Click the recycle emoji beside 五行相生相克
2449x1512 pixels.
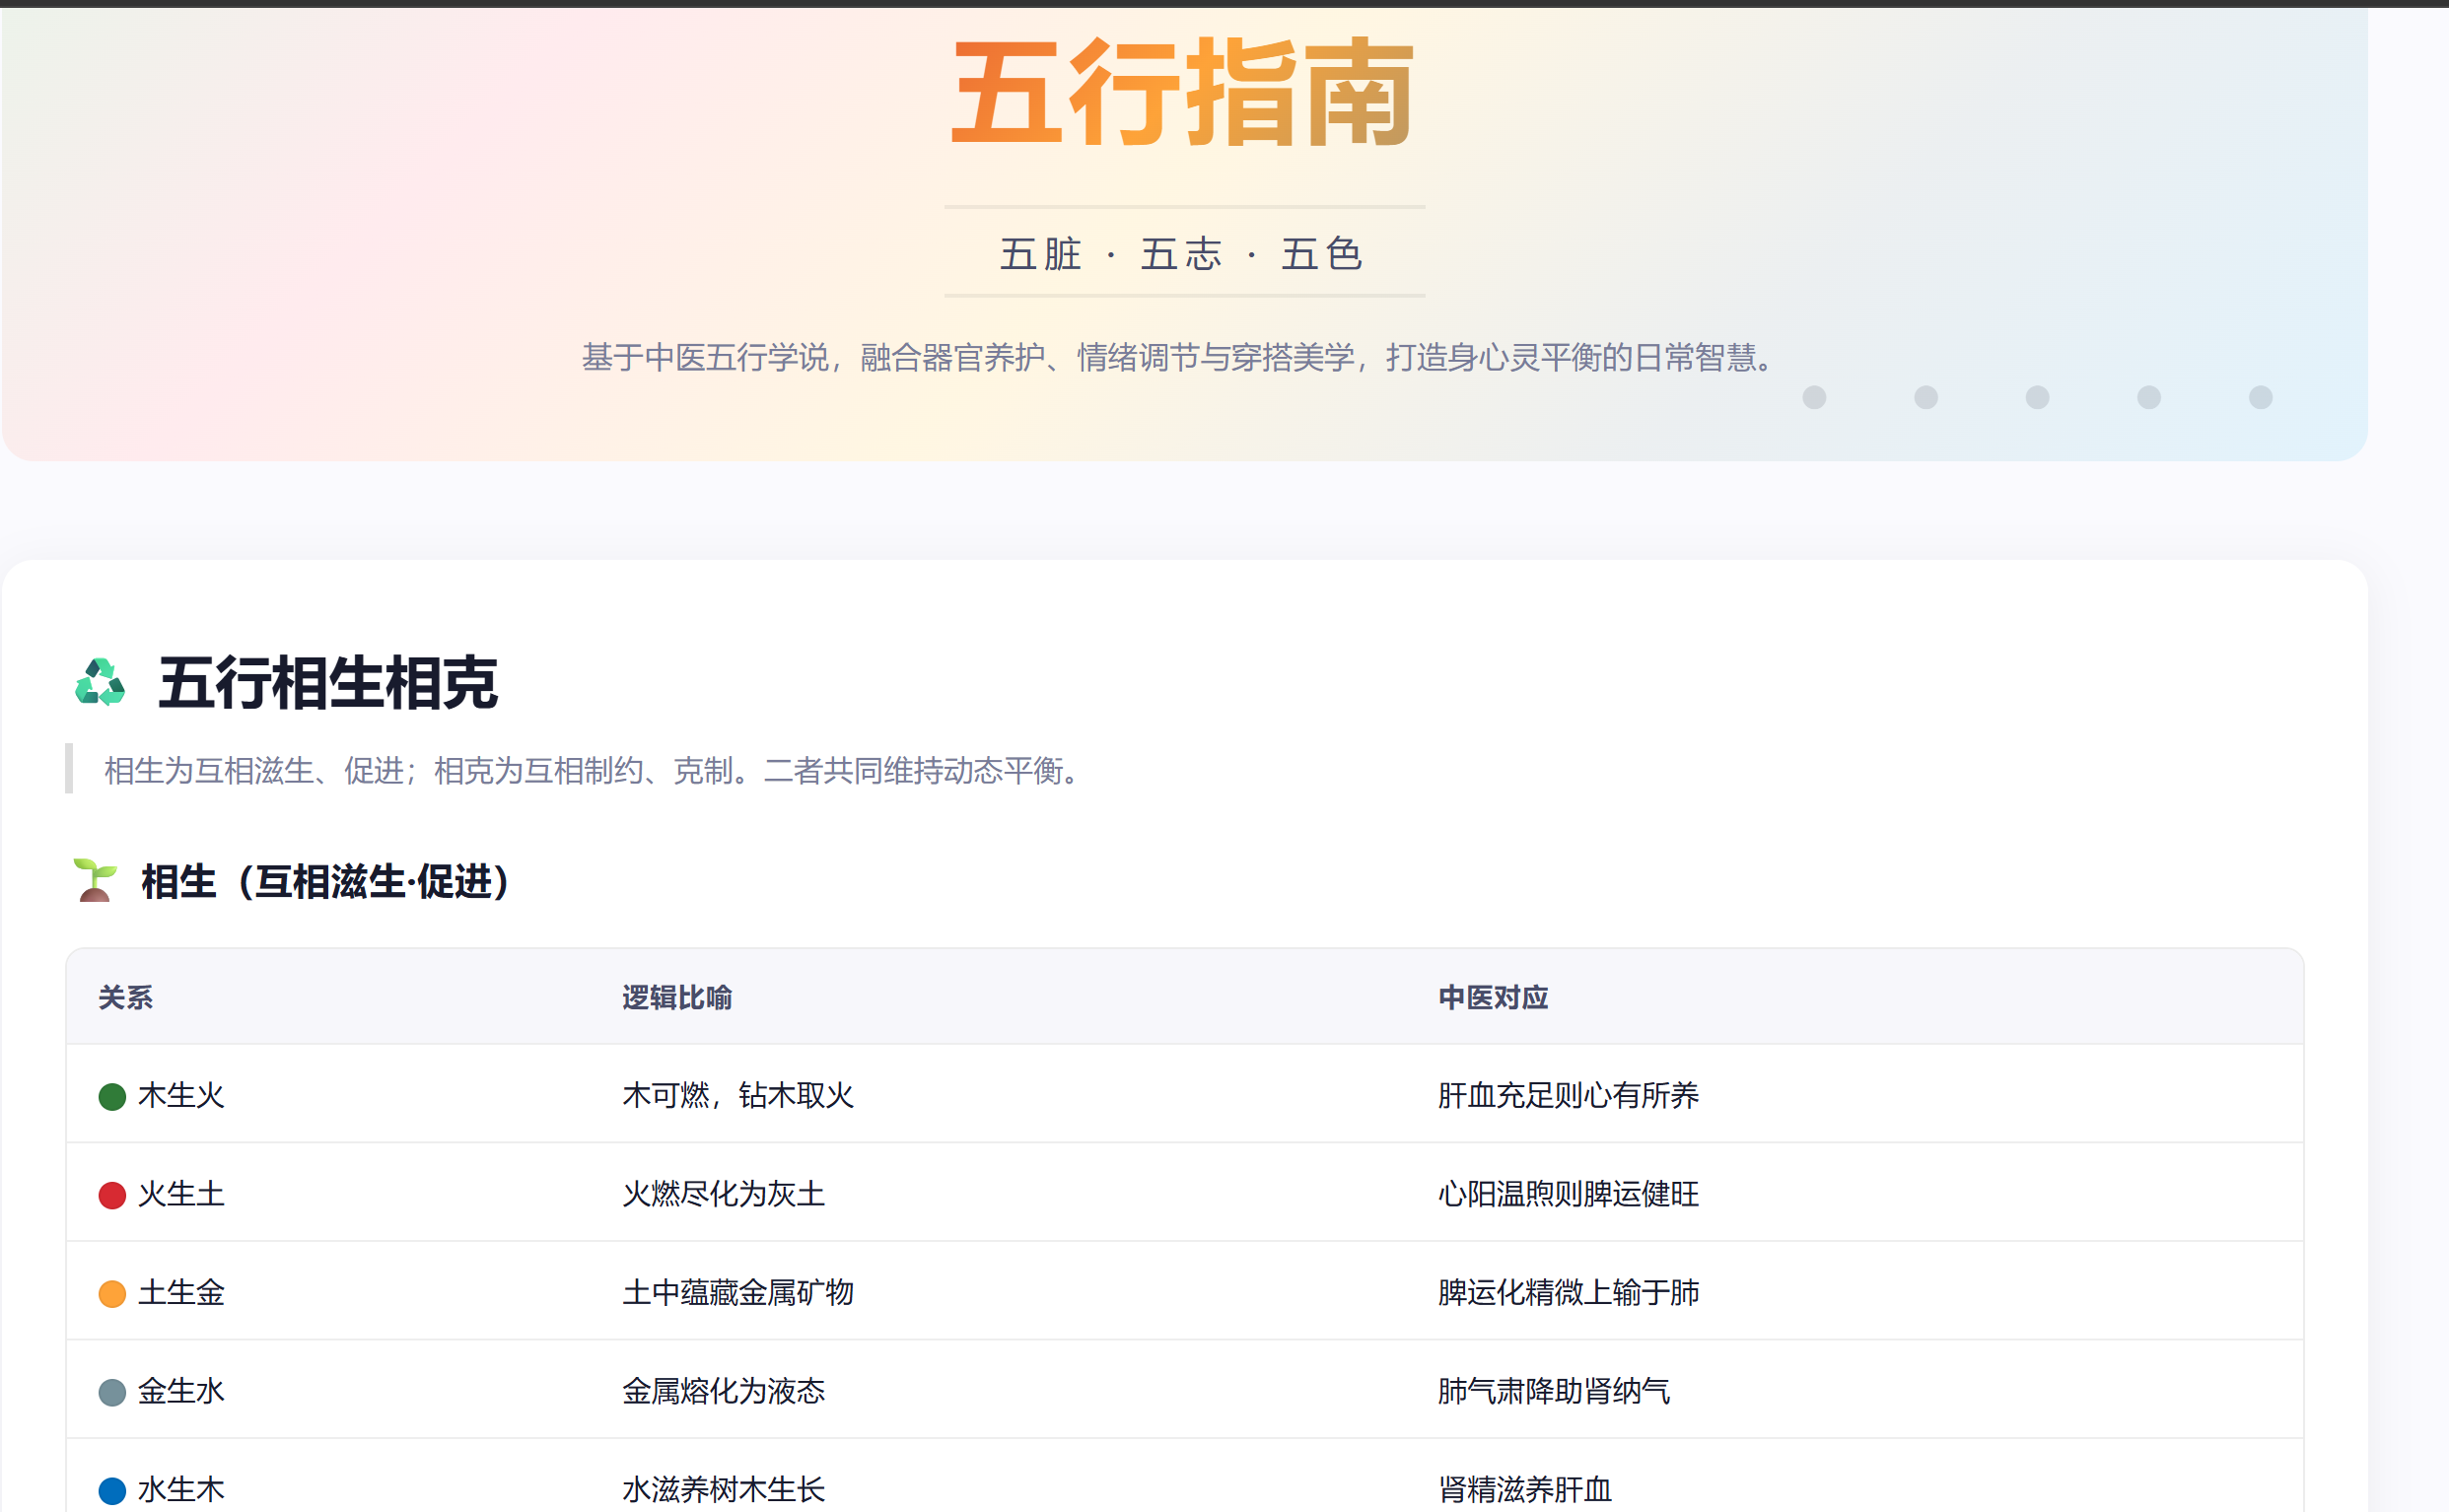100,683
